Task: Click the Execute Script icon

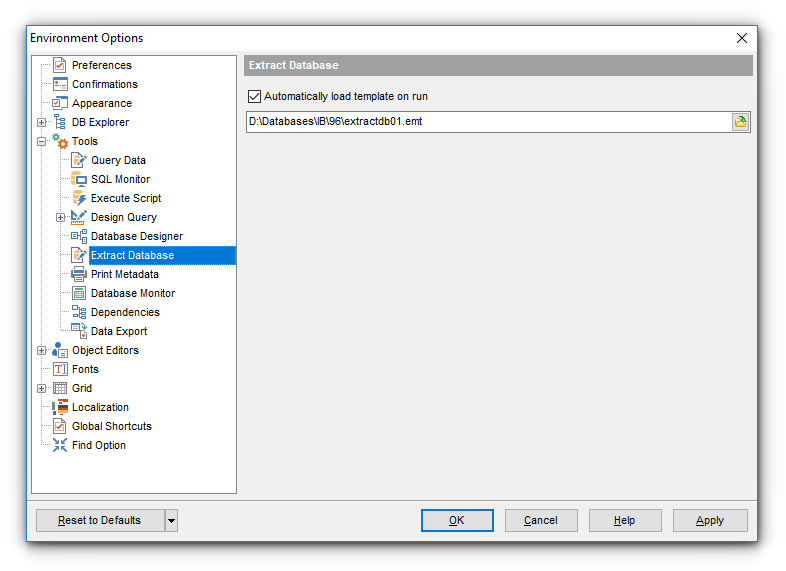Action: [x=79, y=198]
